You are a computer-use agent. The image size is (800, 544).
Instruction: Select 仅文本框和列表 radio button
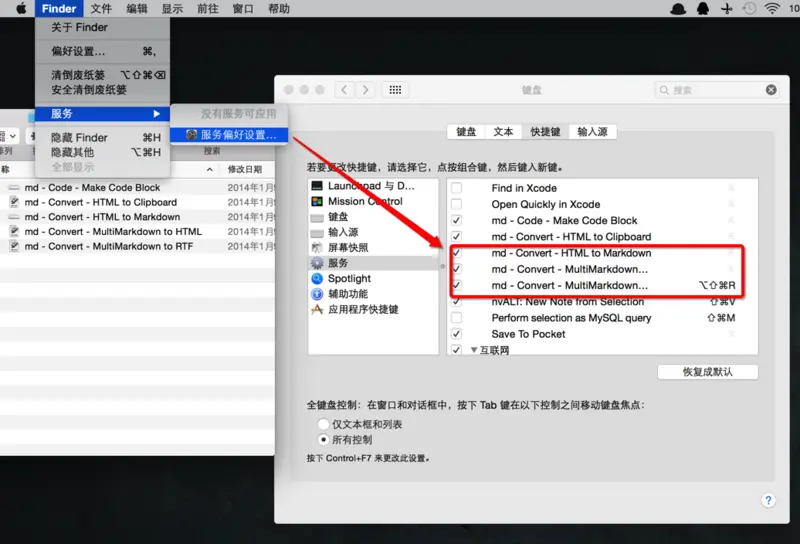tap(323, 424)
